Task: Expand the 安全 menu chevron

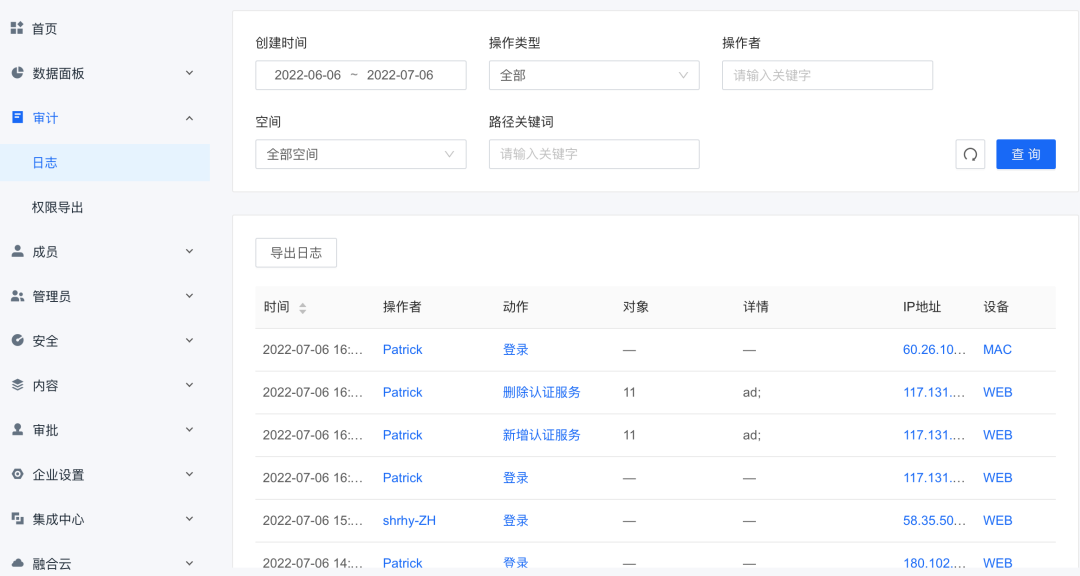Action: click(x=189, y=340)
